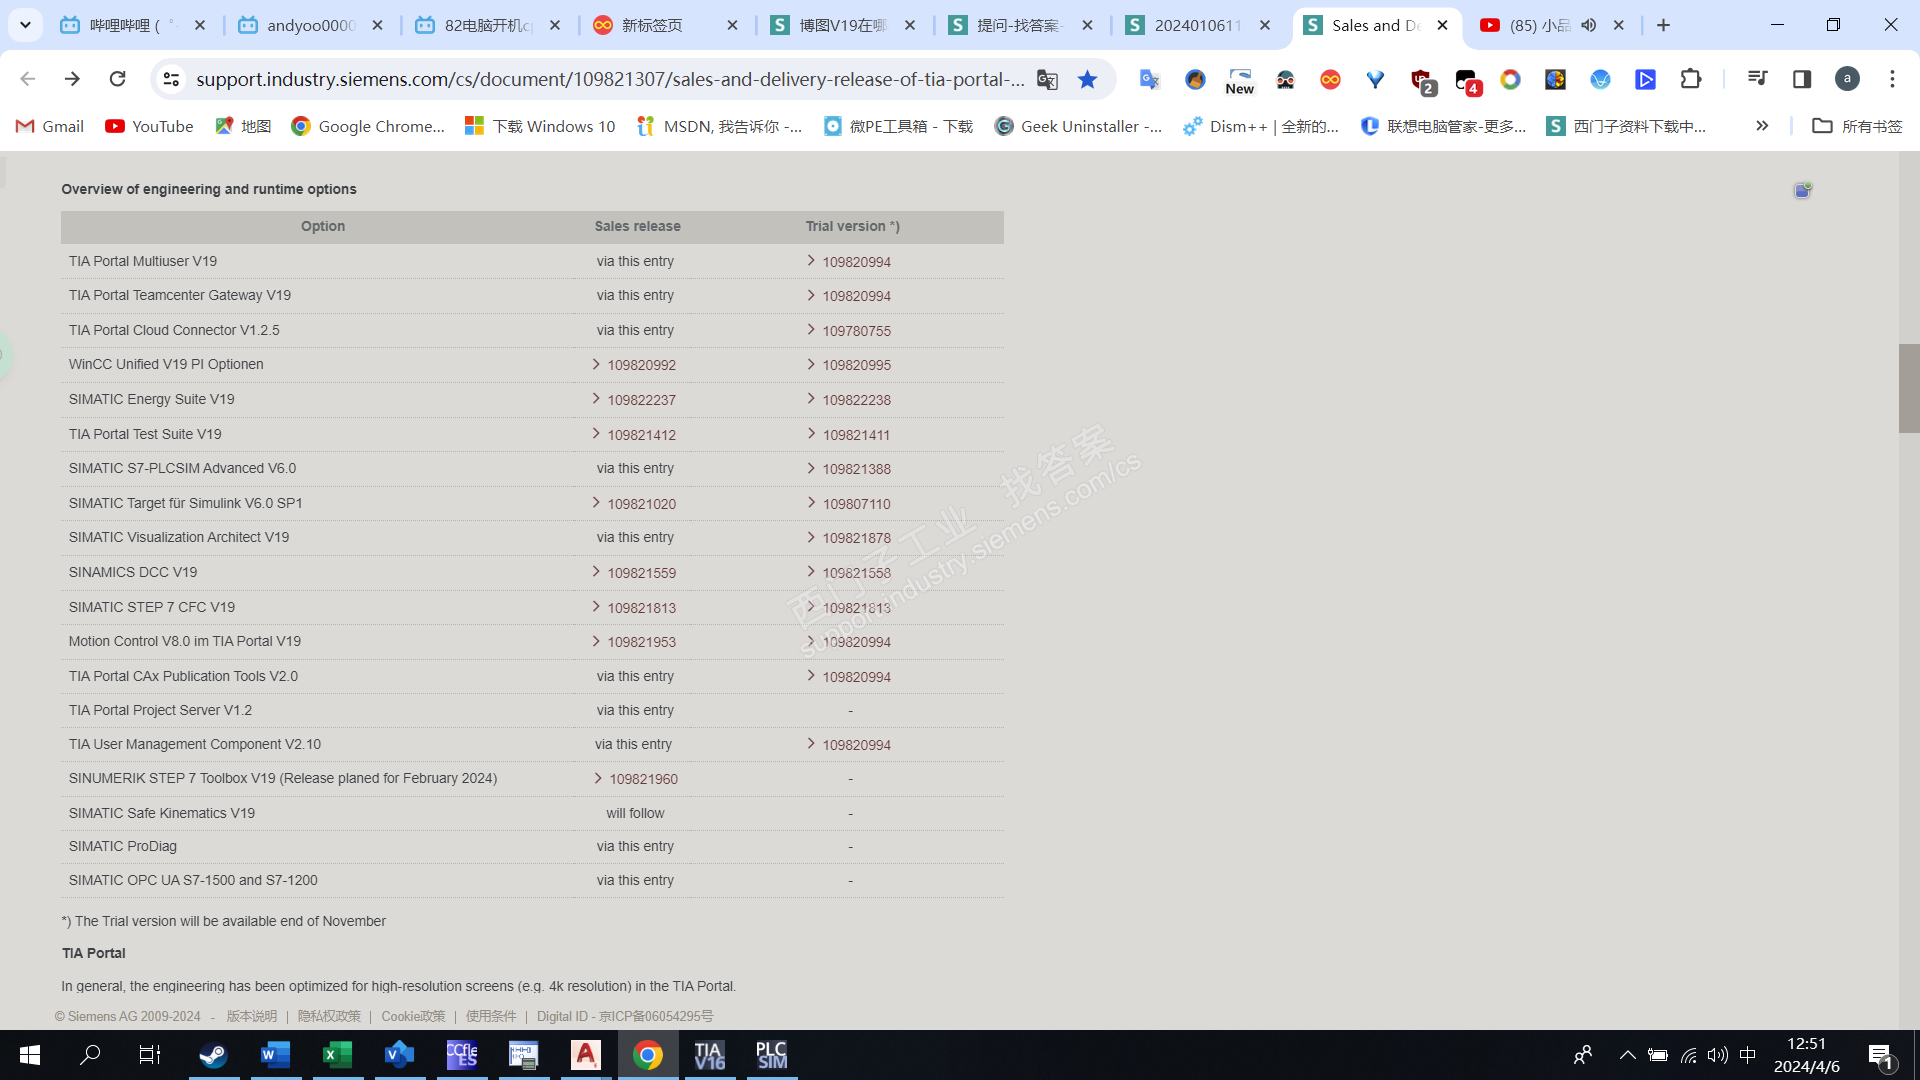This screenshot has width=1920, height=1080.
Task: Mute the YouTube tab audio icon
Action: 1589,25
